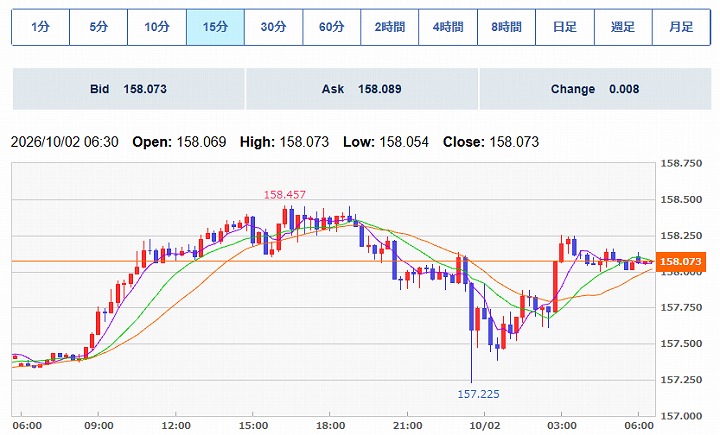Choose the 10分 timeframe tab
The image size is (720, 435).
157,27
